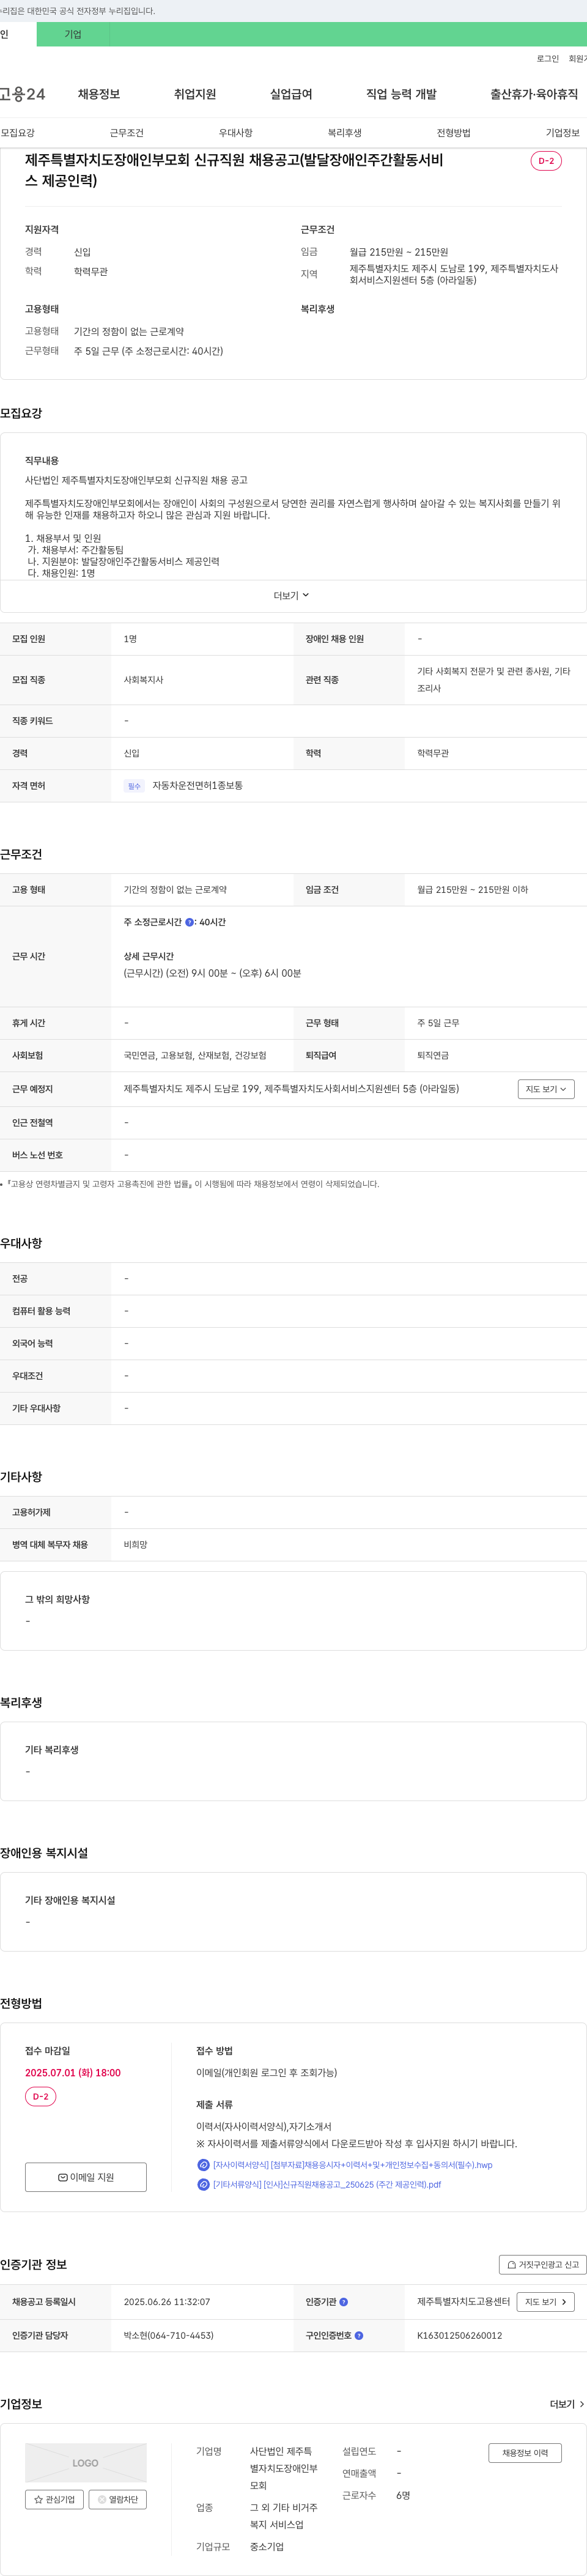Open the 출산휴가·육아휴직 menu
Screen dimensions: 587x2576
pyautogui.click(x=534, y=94)
